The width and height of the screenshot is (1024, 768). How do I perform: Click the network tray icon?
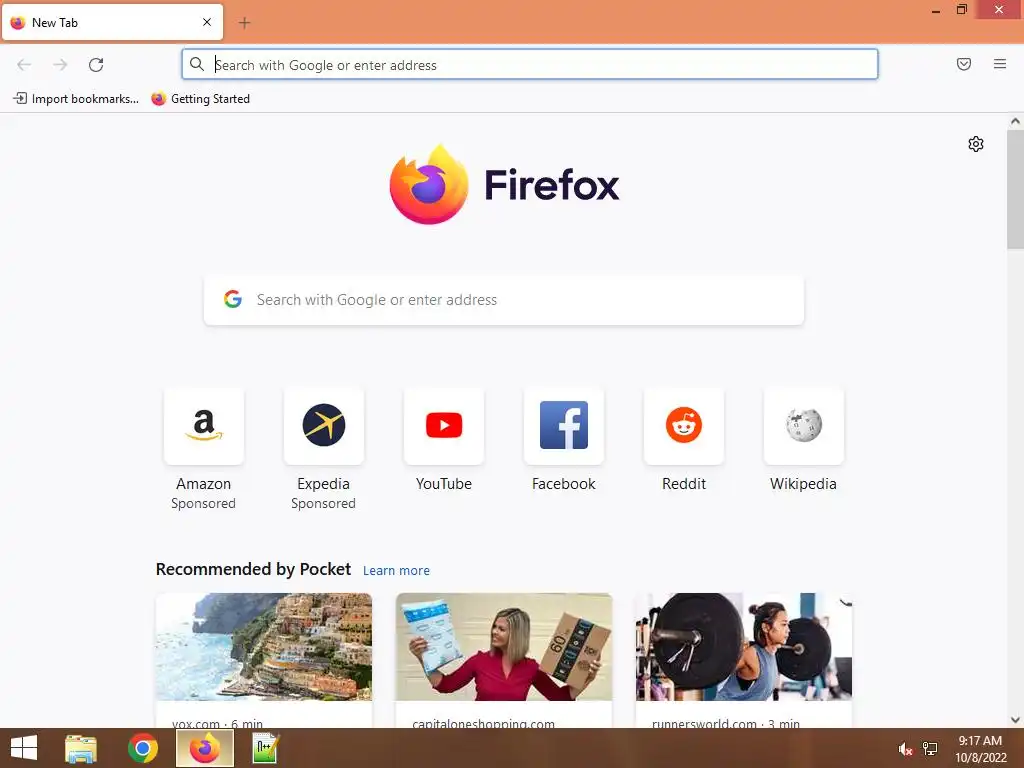[x=930, y=749]
